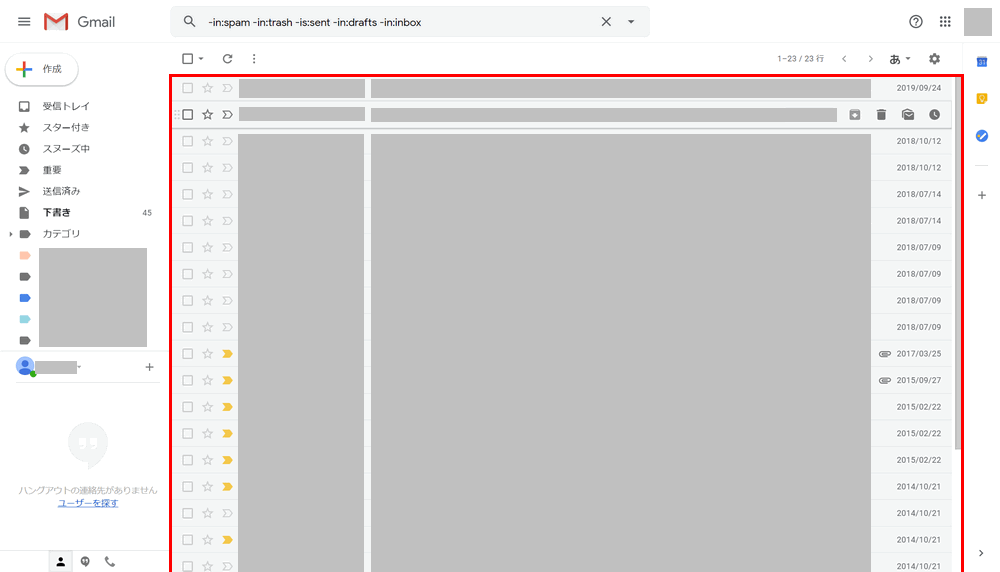Open the Google apps grid
Screen dimensions: 1000x572
click(x=945, y=22)
